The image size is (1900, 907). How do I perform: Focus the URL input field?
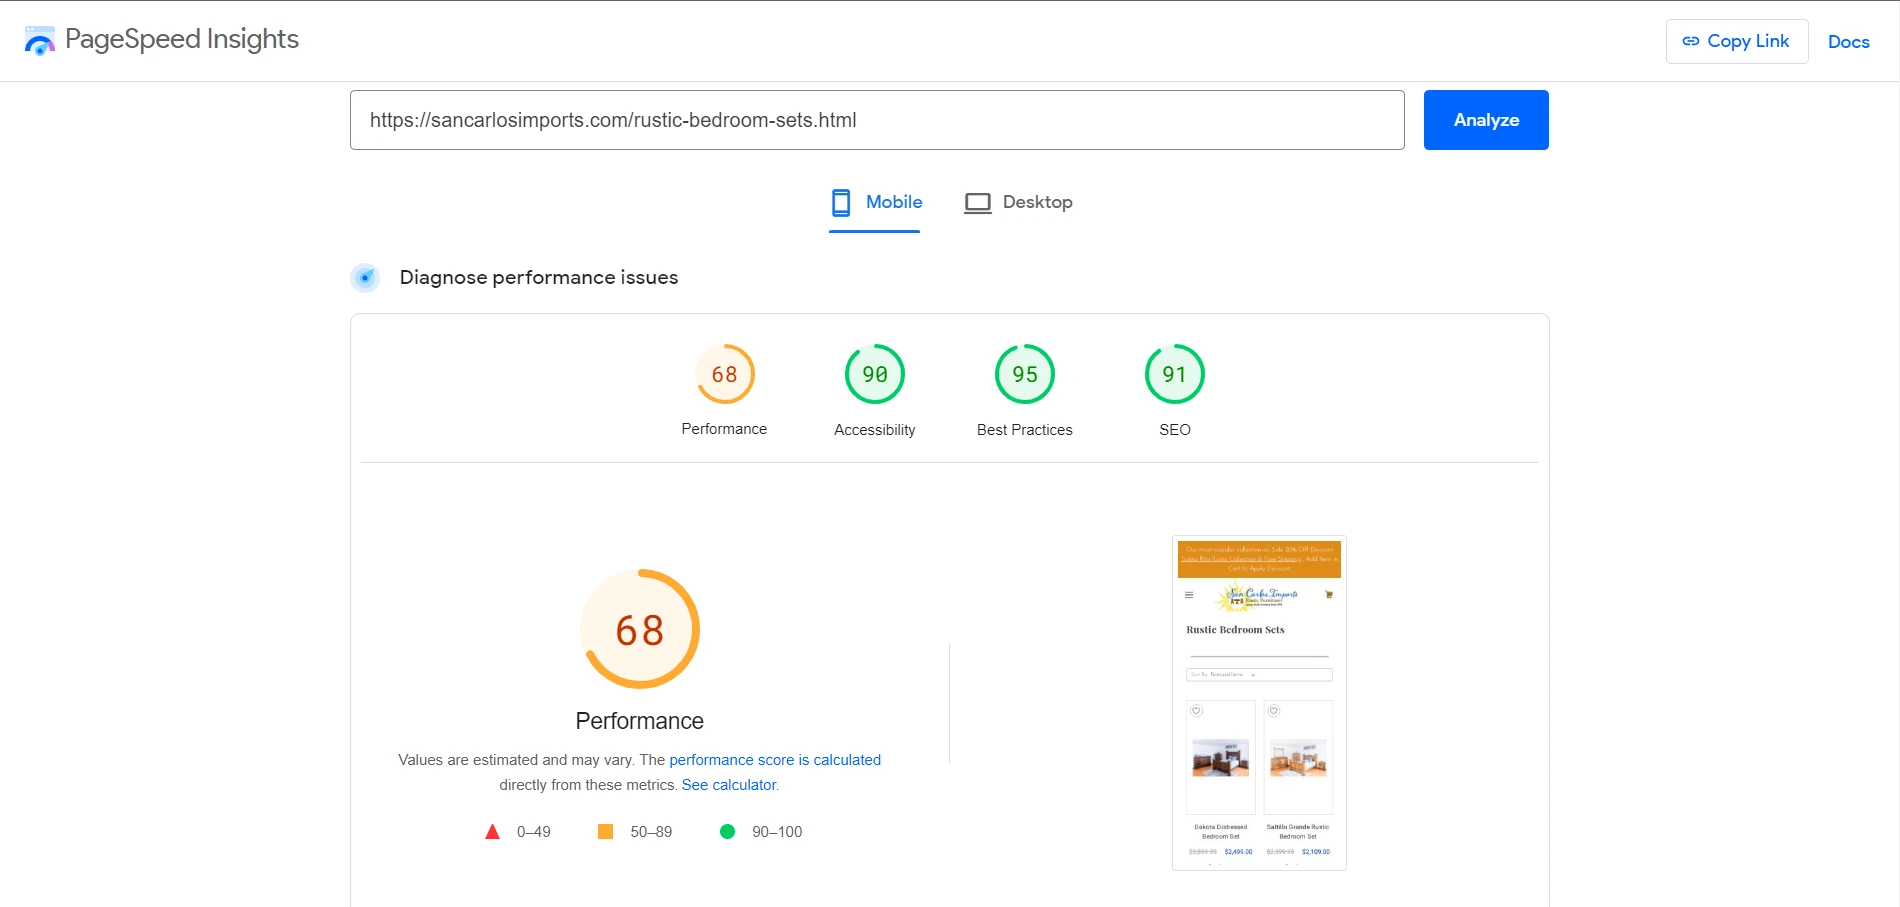pyautogui.click(x=877, y=120)
